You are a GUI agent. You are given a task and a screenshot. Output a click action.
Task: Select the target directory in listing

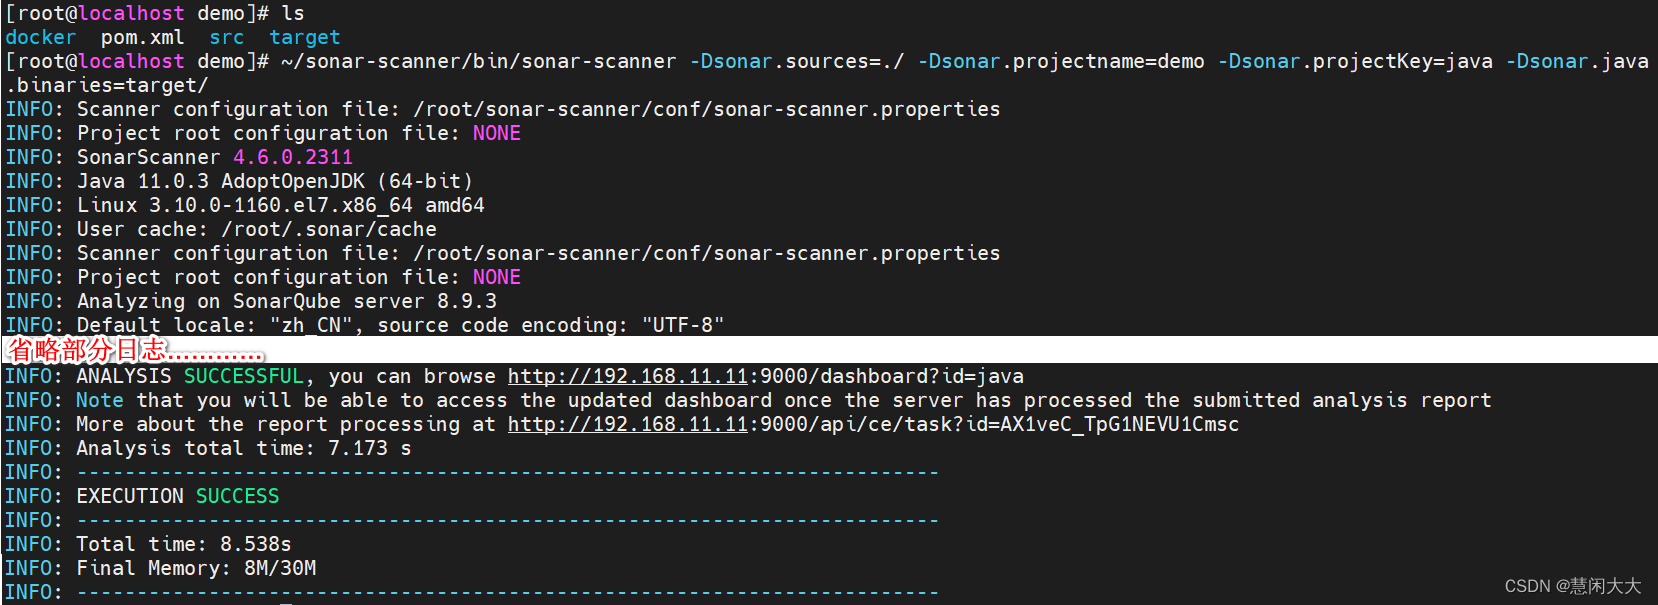tap(304, 38)
